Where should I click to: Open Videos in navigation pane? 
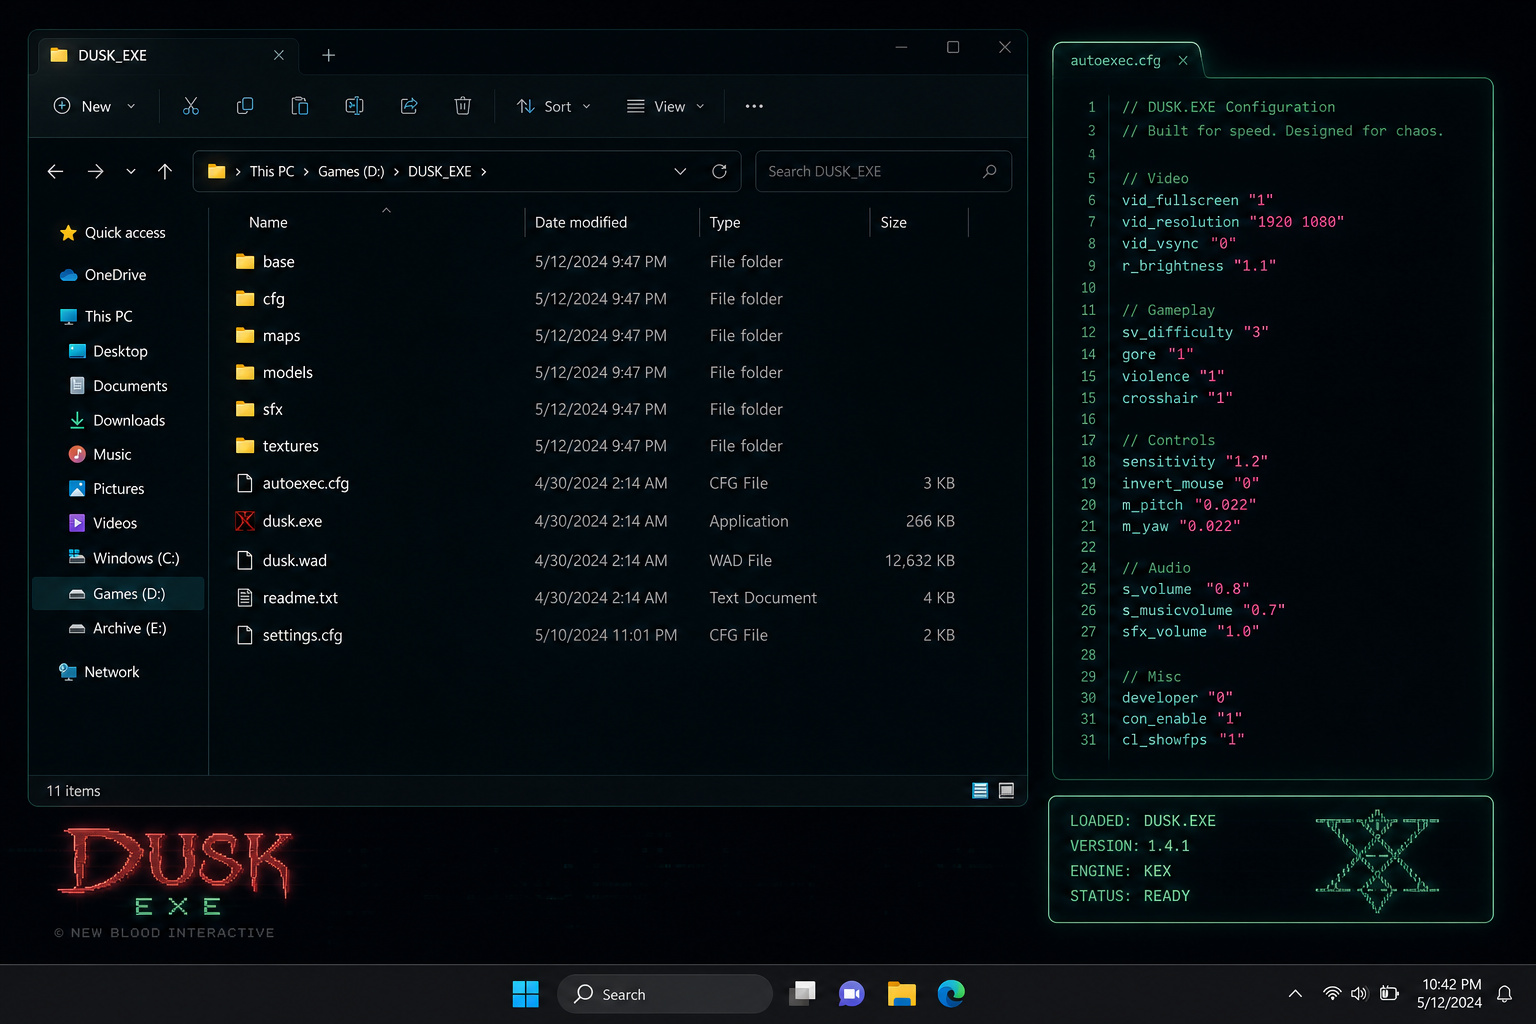103,523
